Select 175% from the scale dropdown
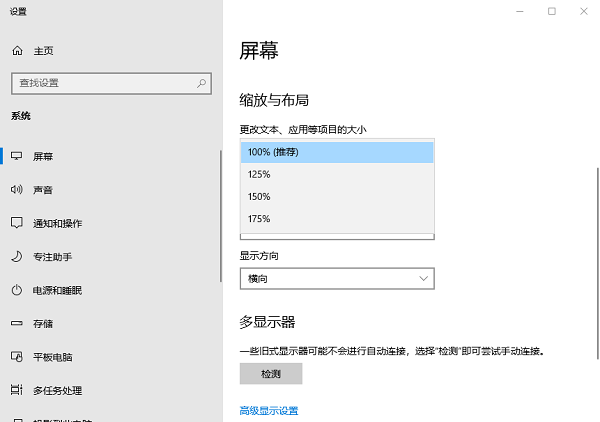 337,219
